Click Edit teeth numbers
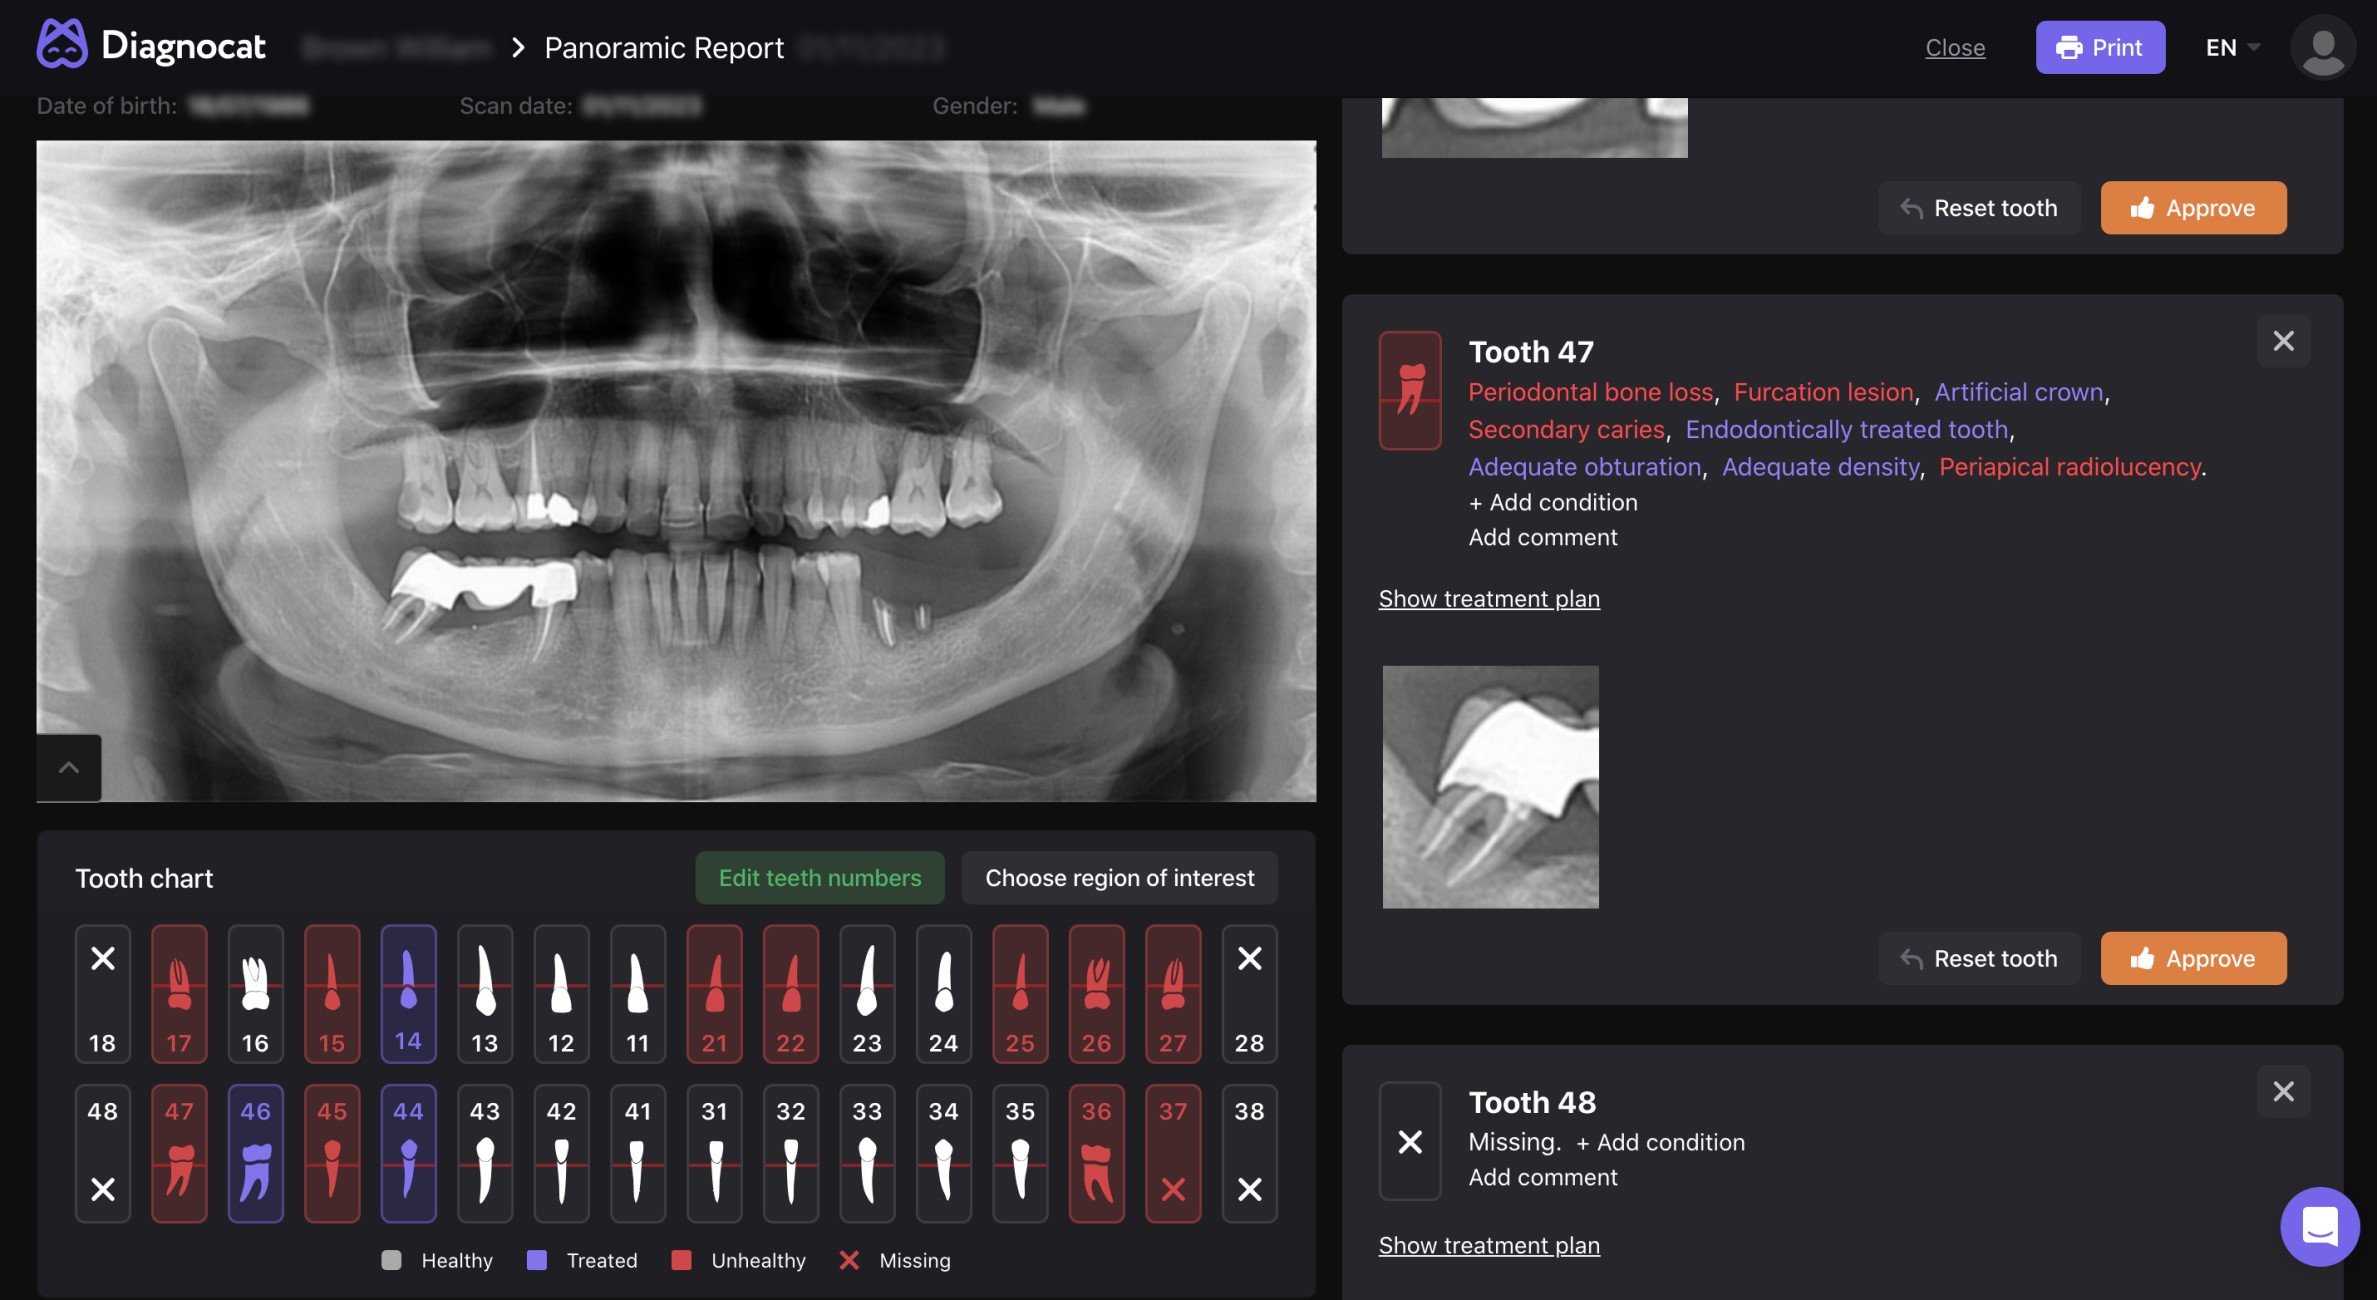 pos(819,877)
